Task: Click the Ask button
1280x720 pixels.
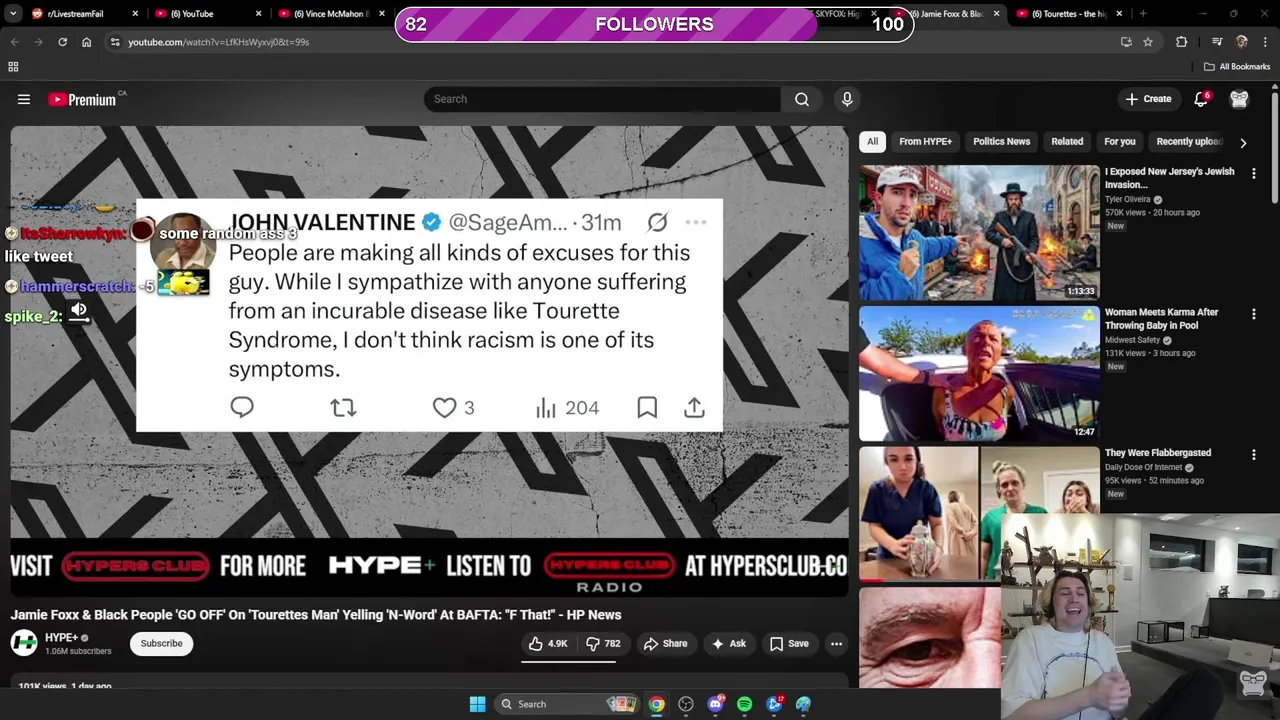Action: pyautogui.click(x=728, y=644)
